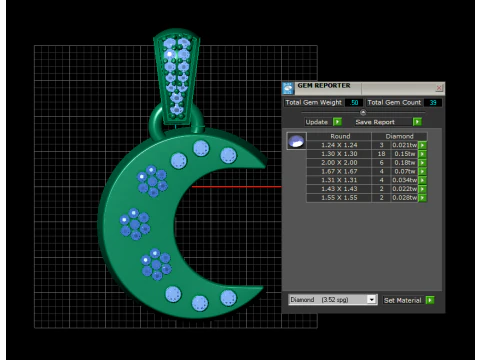480x360 pixels.
Task: Select the 1.30 X 1.30 size cell
Action: 339,154
